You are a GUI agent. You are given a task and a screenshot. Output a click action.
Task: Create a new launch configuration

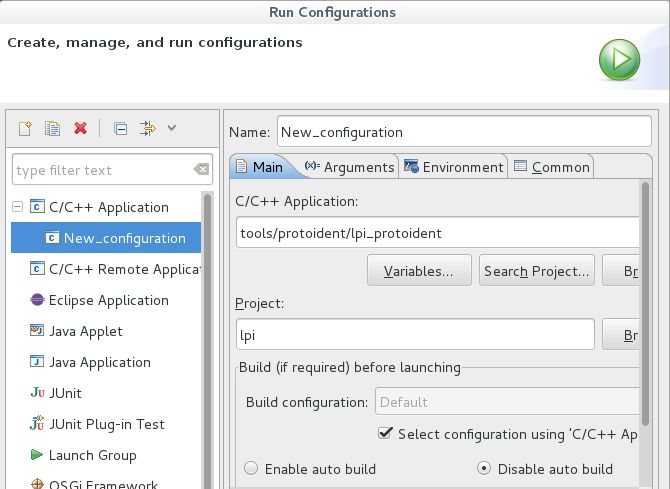pos(25,128)
